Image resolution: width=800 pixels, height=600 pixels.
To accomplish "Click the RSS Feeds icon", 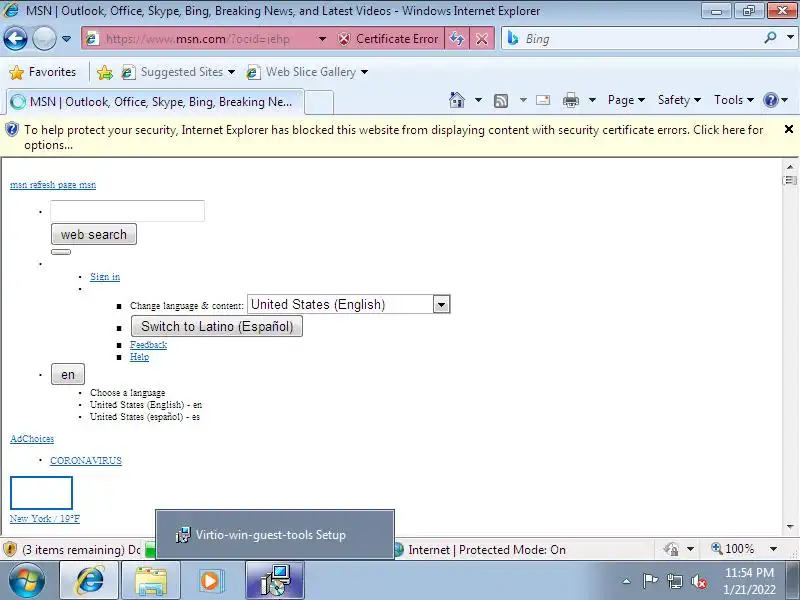I will [x=501, y=101].
